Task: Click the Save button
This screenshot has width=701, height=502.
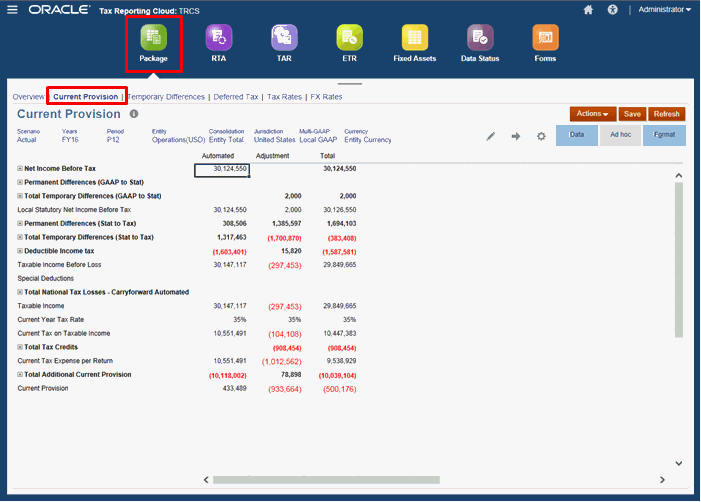Action: (x=632, y=114)
